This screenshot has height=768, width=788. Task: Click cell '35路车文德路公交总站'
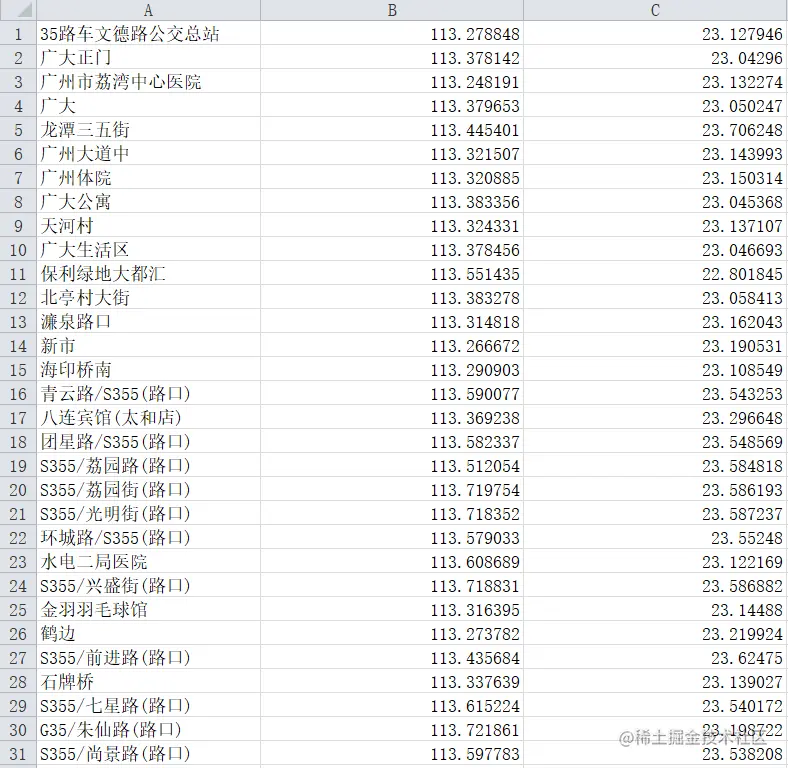click(148, 33)
